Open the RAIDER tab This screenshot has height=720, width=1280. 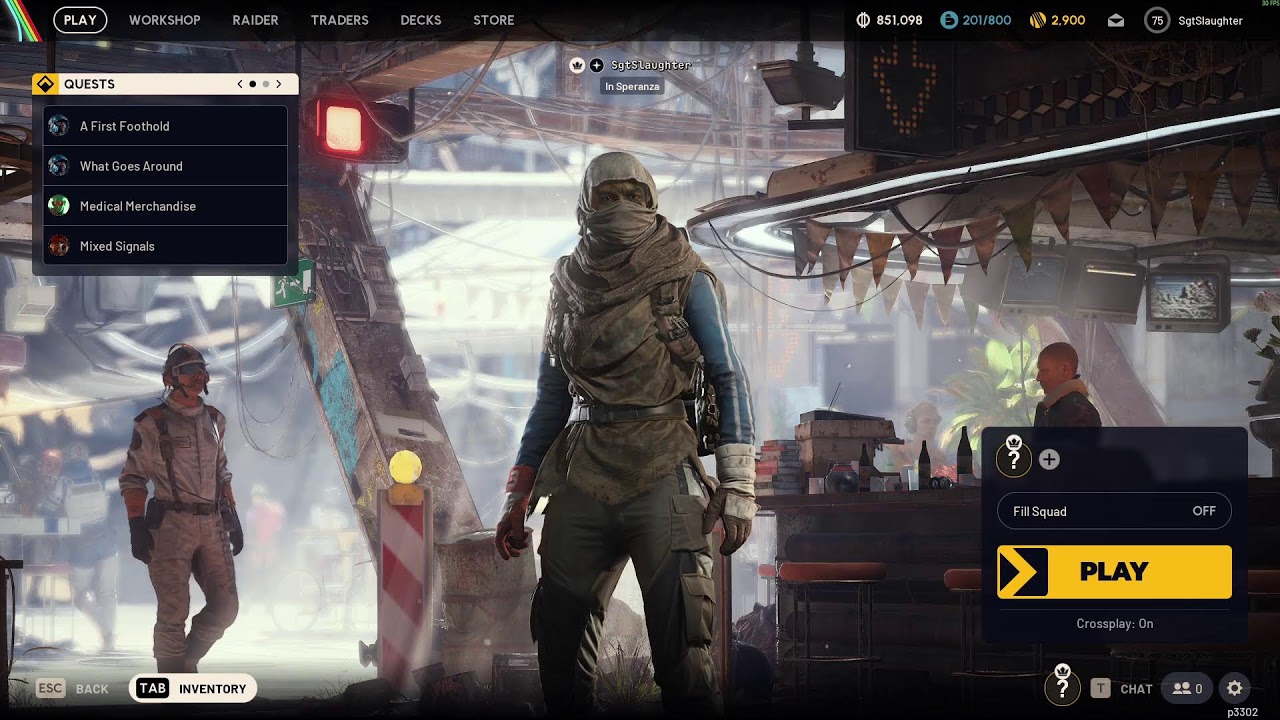(x=255, y=20)
